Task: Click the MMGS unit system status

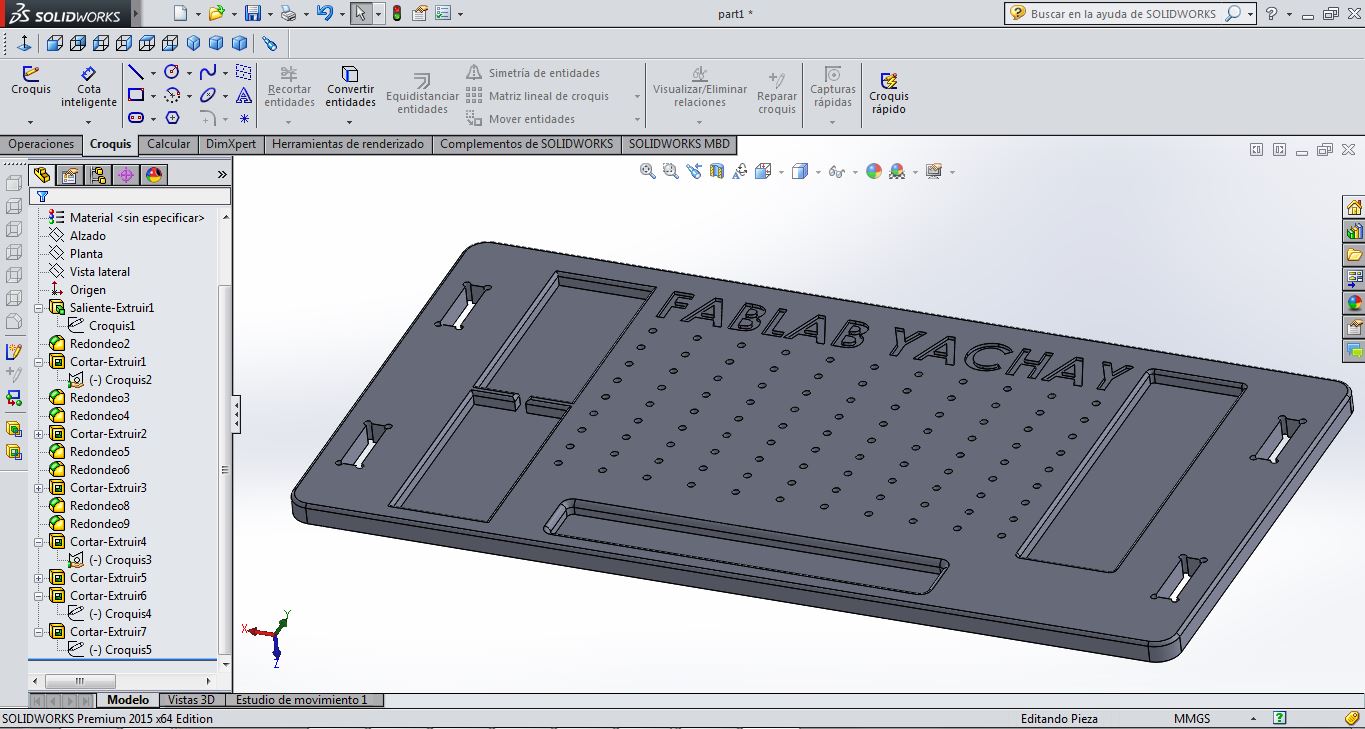Action: [1192, 718]
